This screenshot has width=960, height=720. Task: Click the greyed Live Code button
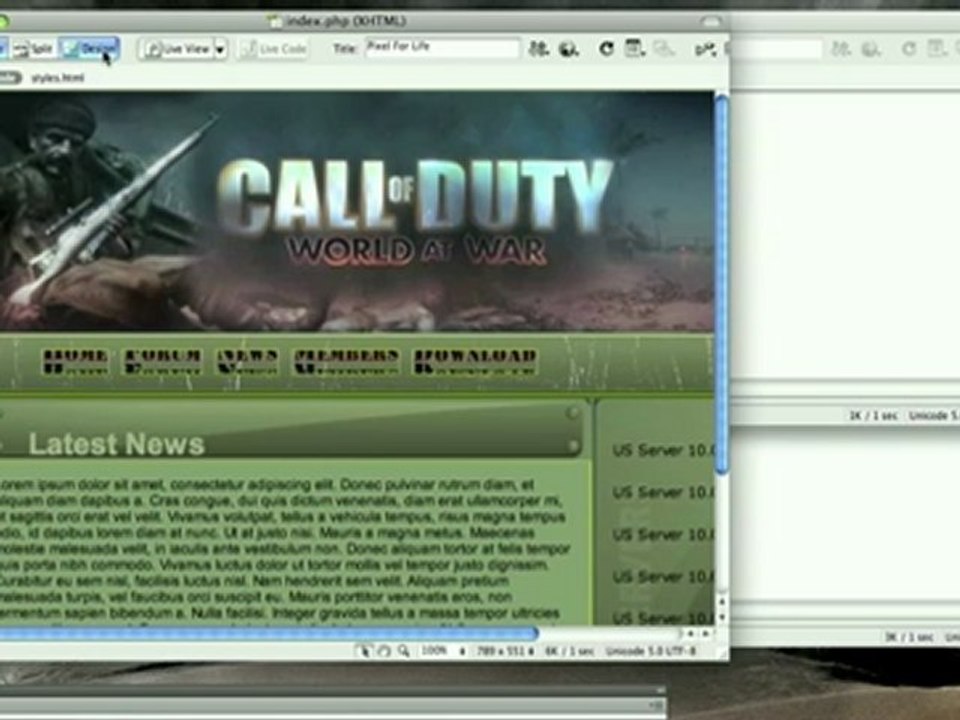(274, 49)
